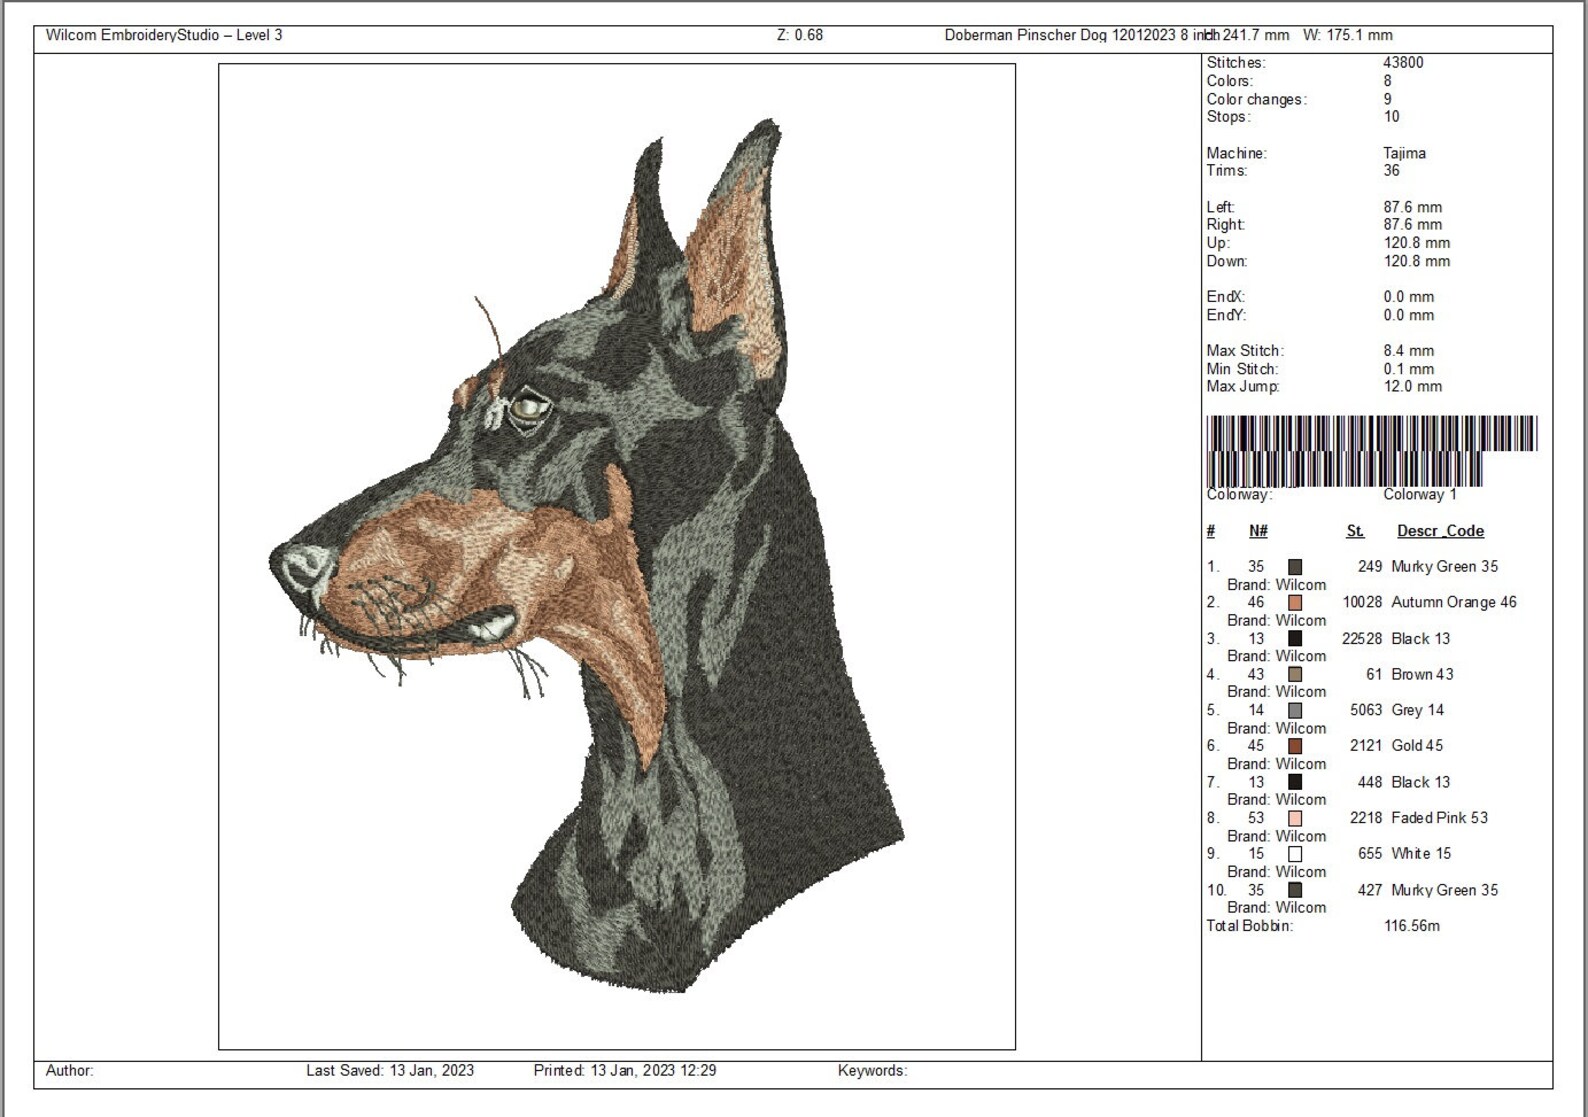1588x1117 pixels.
Task: Click the stitch count '5063' for Grey 14
Action: 1366,711
